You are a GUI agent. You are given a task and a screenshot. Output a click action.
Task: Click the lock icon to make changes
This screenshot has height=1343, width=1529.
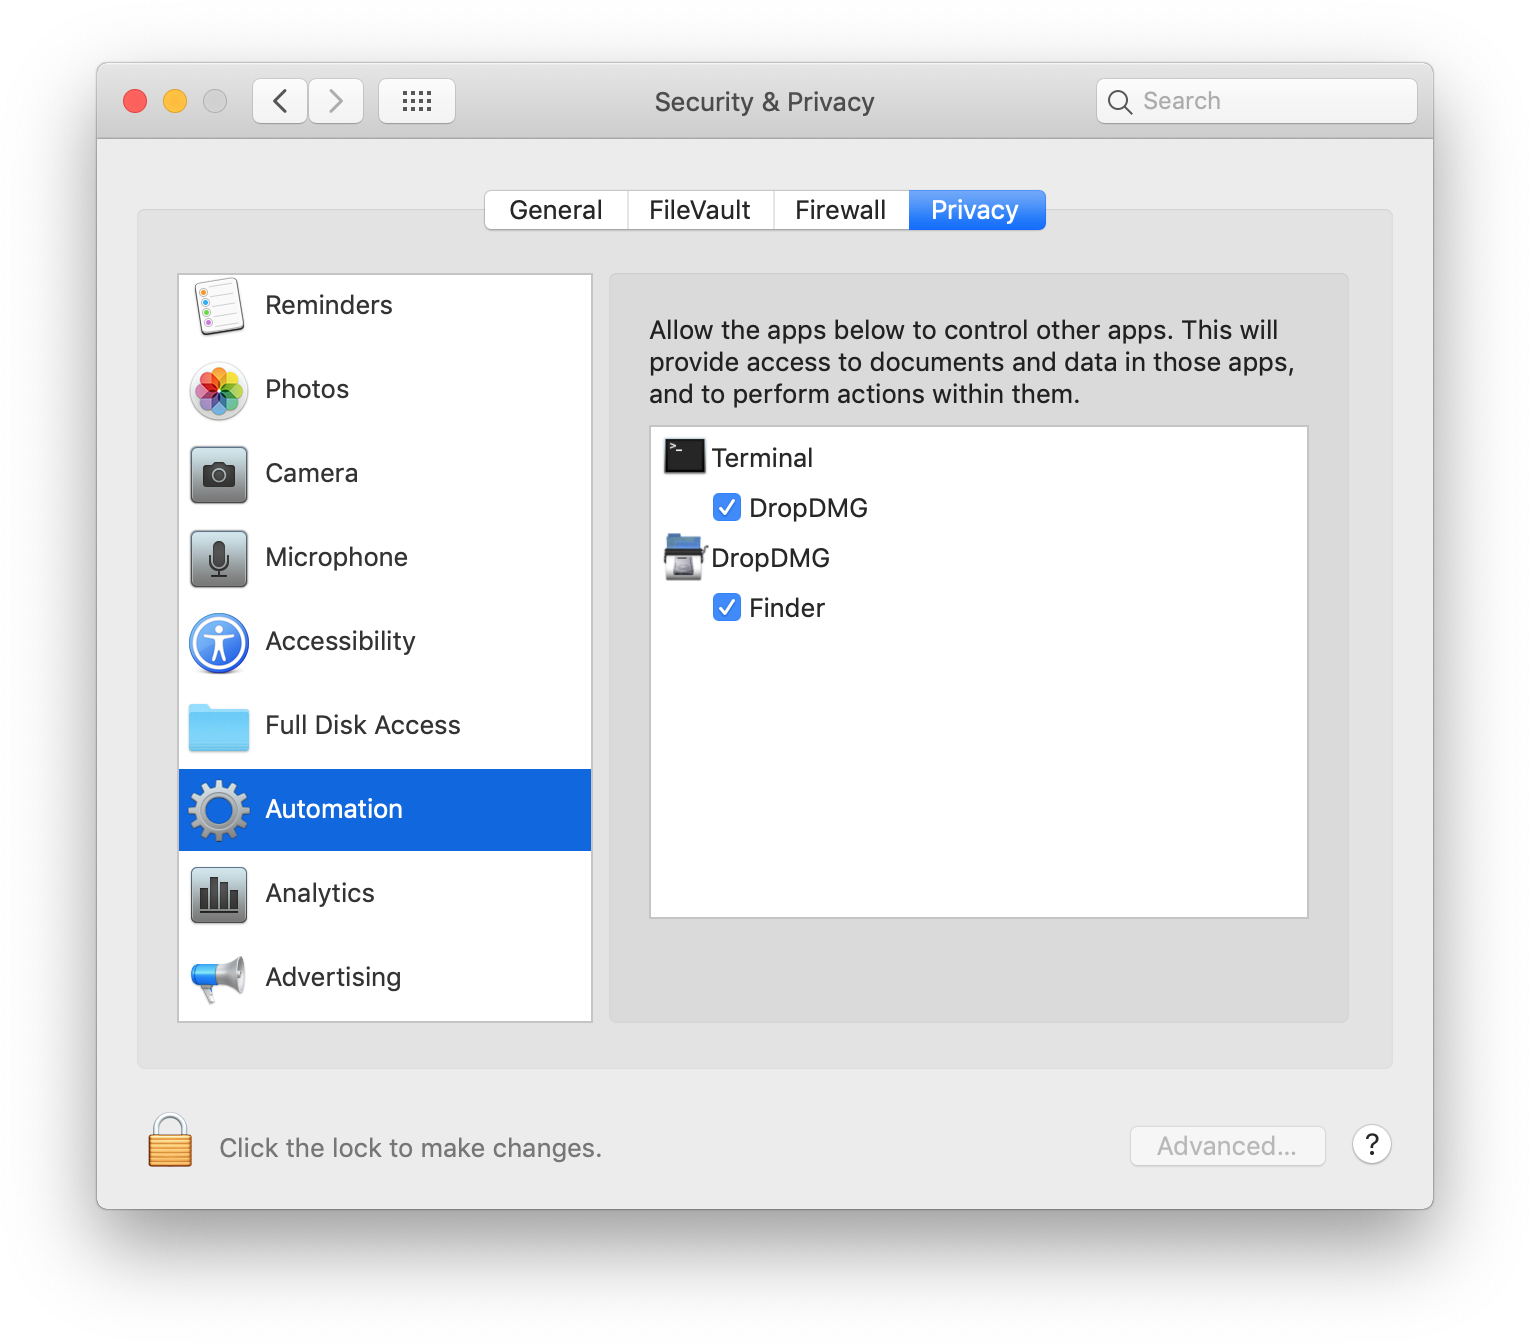pyautogui.click(x=170, y=1142)
